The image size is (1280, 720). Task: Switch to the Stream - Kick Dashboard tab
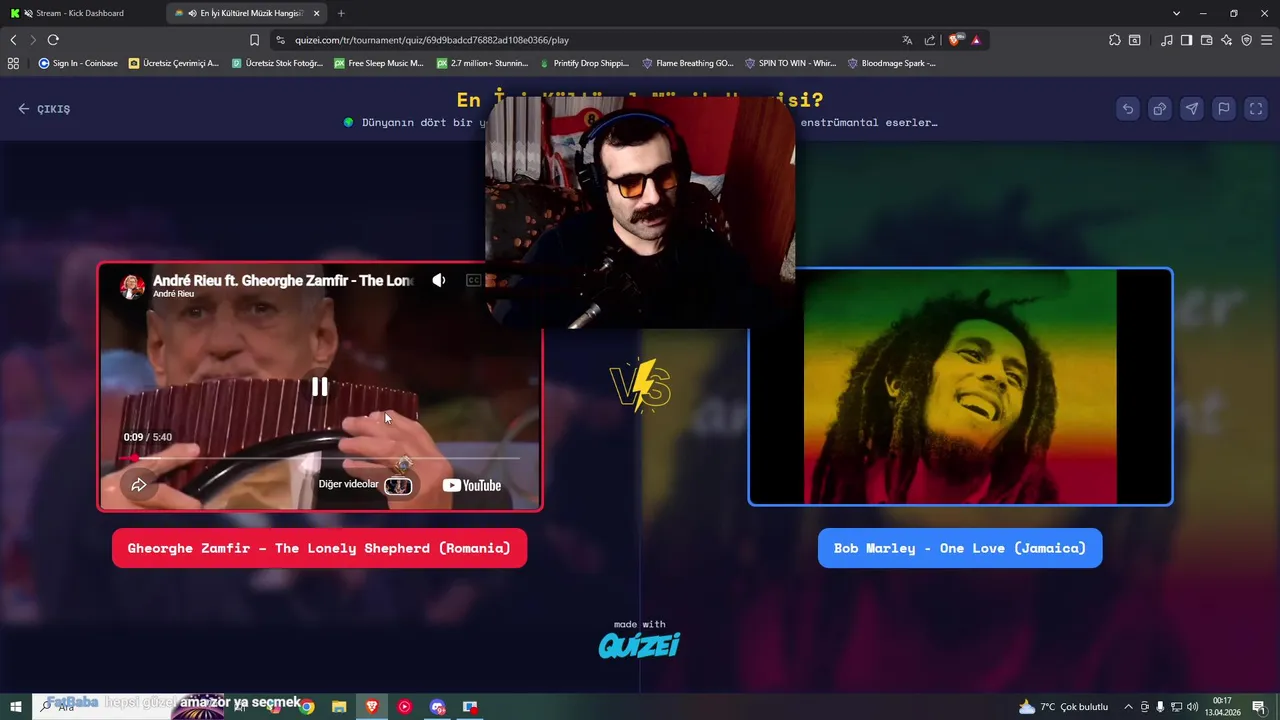[x=82, y=13]
